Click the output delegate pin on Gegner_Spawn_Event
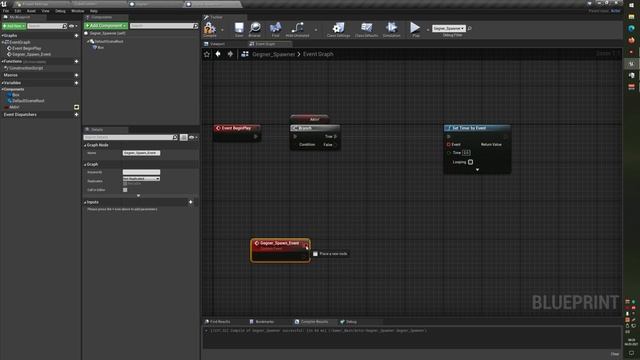 pos(306,246)
